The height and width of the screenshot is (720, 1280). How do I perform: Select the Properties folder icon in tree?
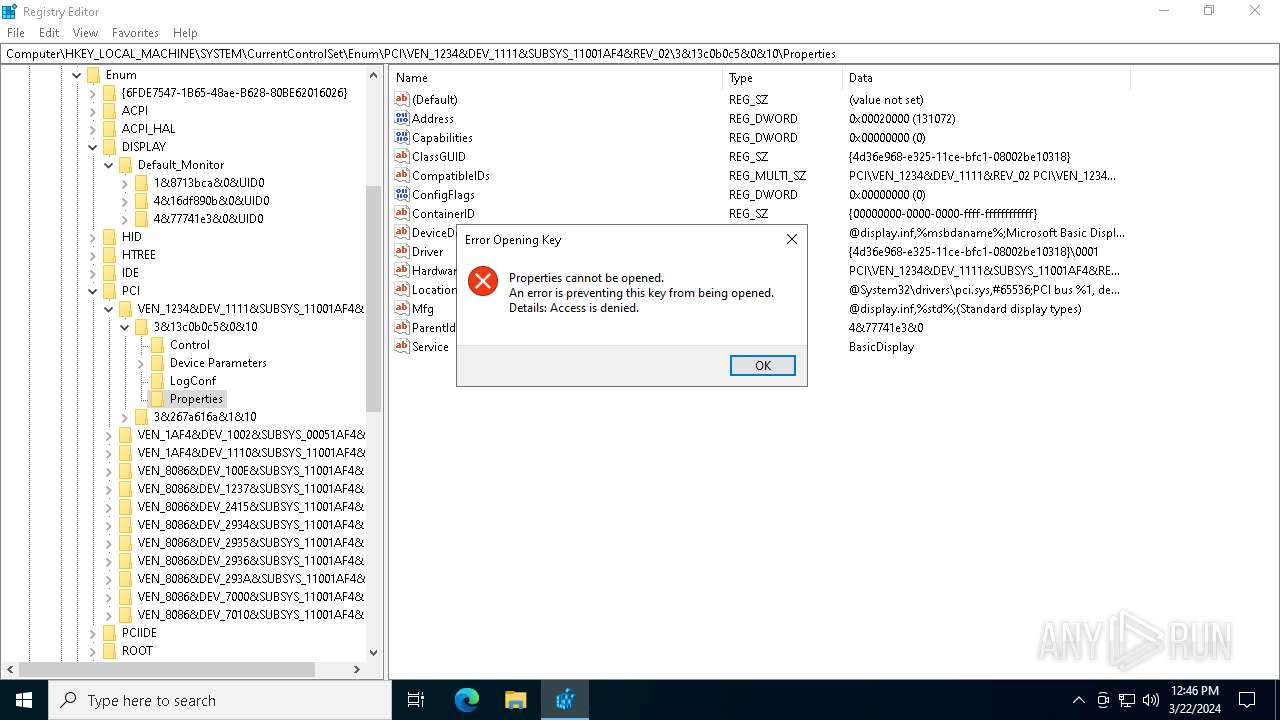pyautogui.click(x=157, y=399)
